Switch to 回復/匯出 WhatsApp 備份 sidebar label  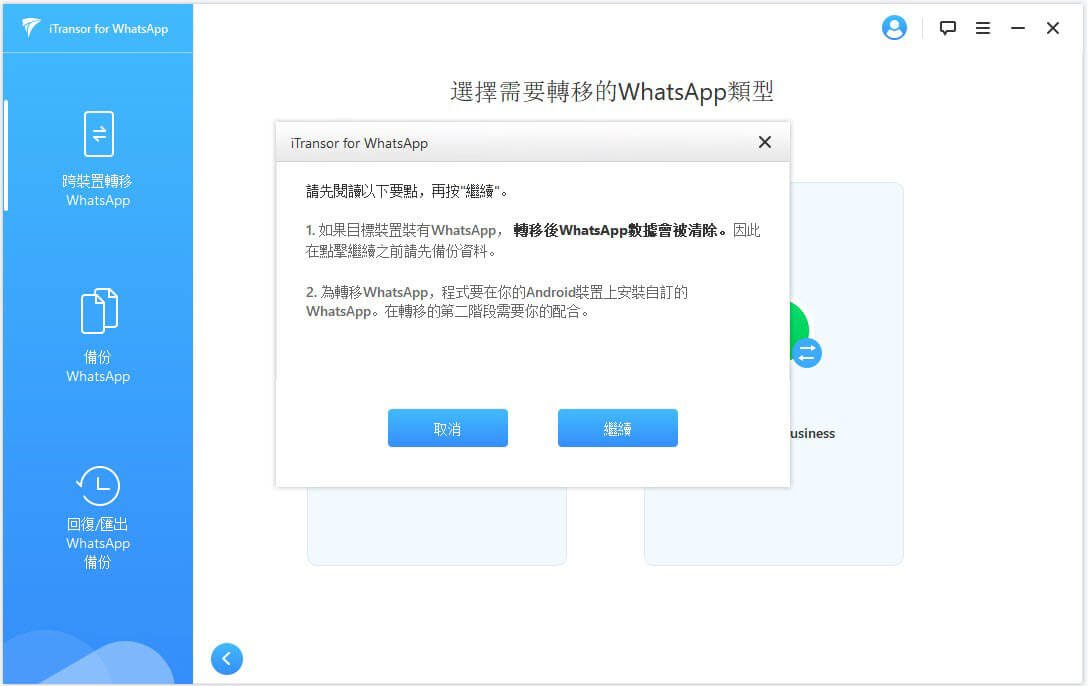[x=98, y=543]
